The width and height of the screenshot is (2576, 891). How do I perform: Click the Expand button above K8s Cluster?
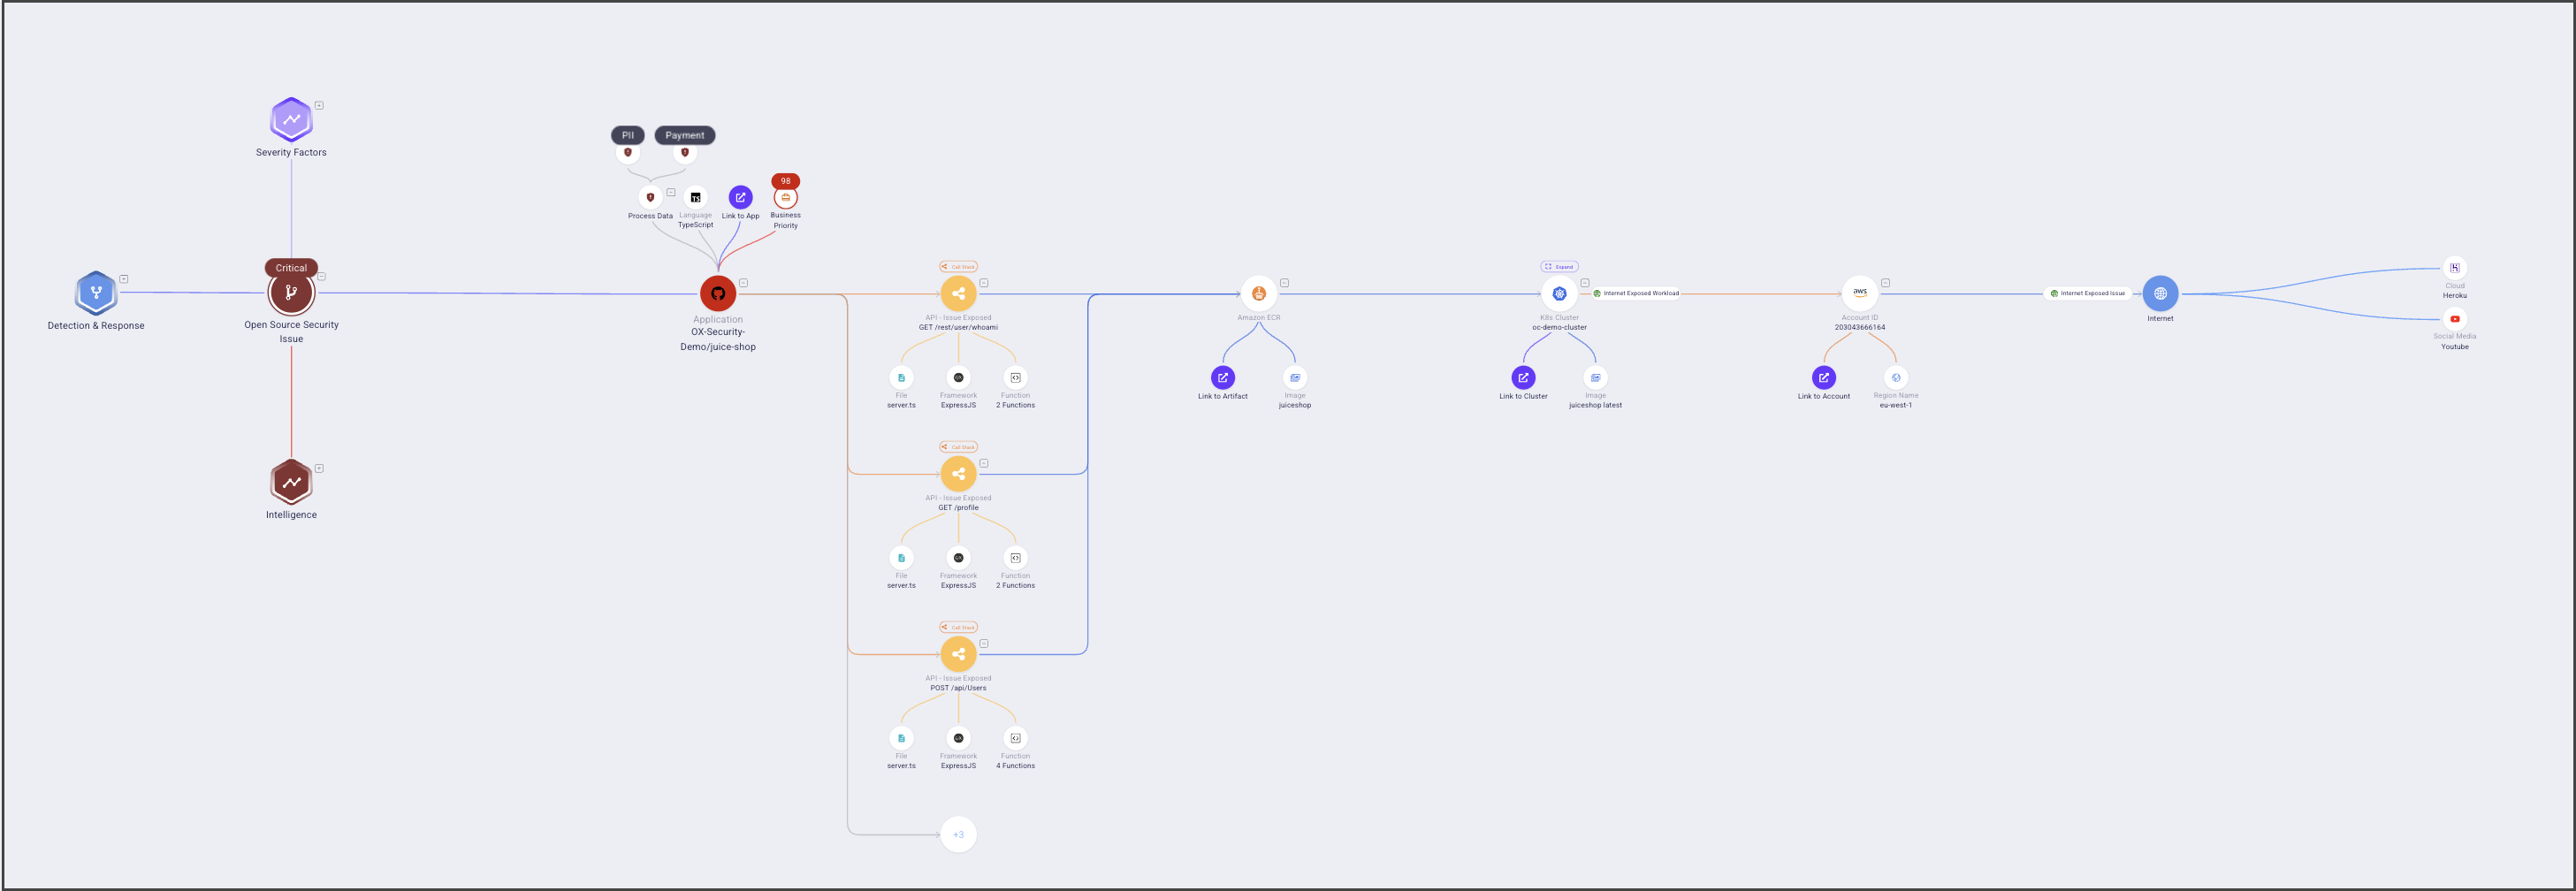(1558, 267)
